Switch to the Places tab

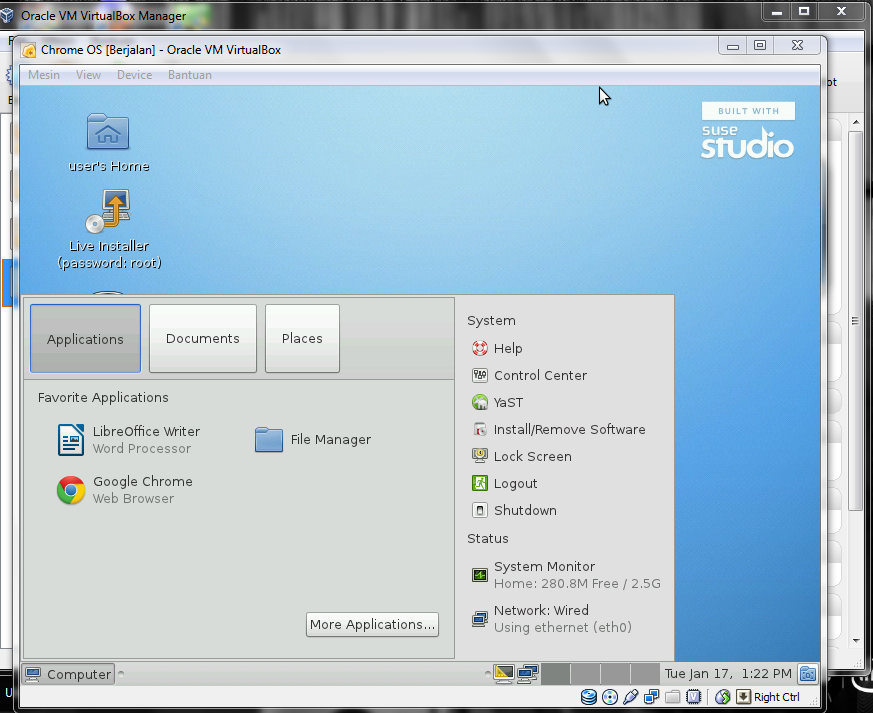point(302,338)
